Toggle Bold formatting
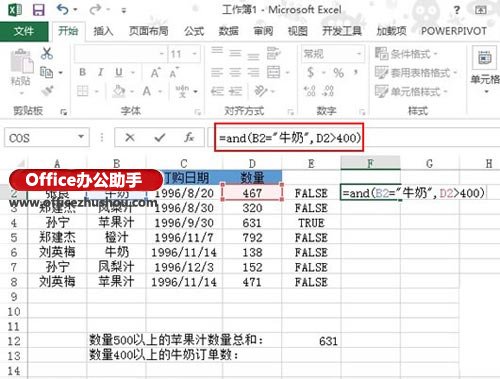 tap(82, 72)
